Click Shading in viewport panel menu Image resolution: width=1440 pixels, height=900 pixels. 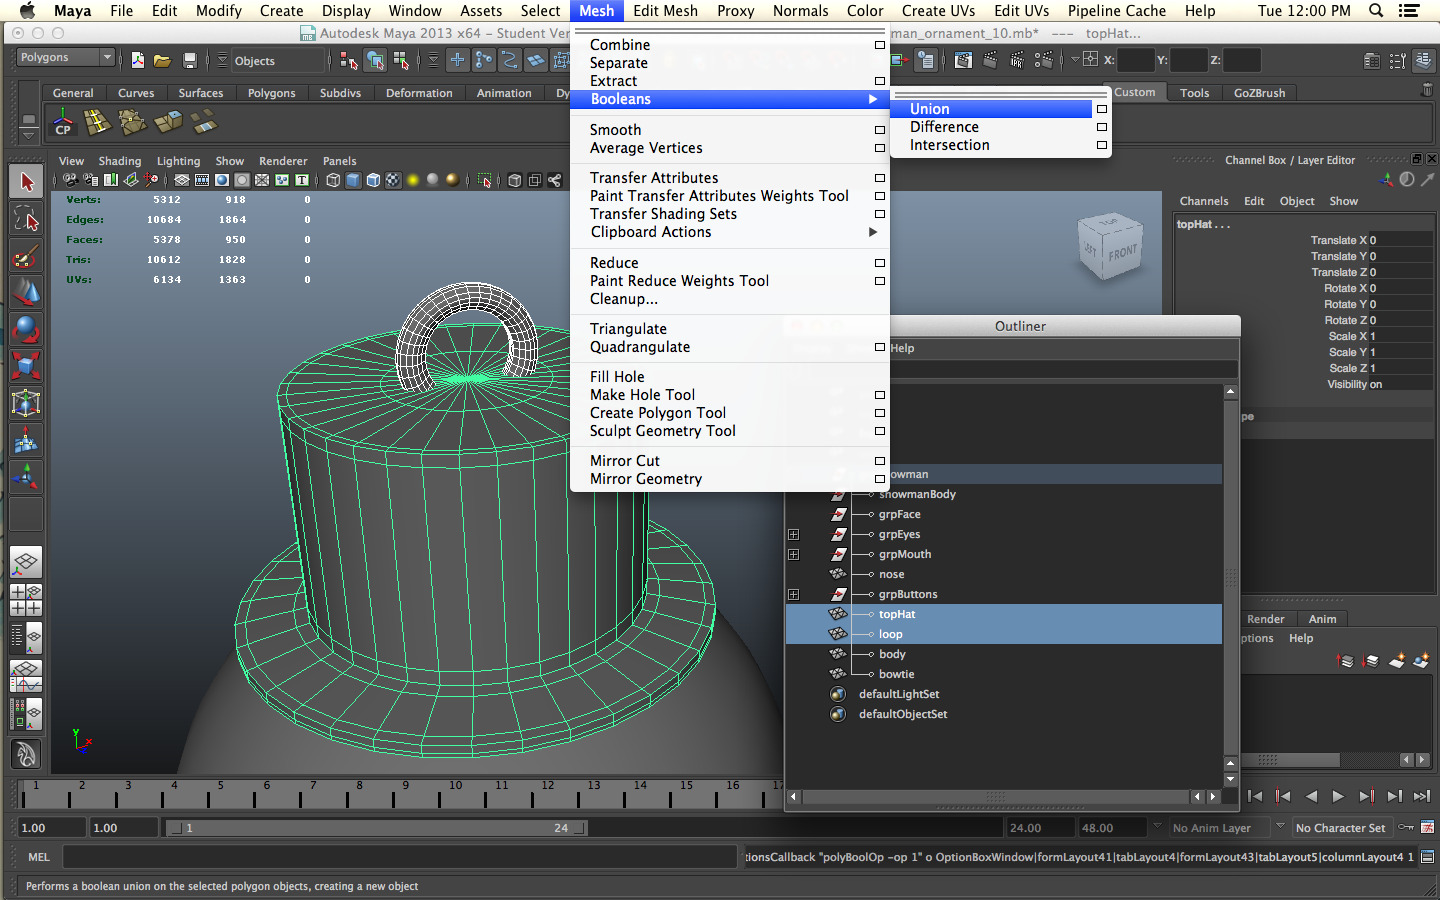(x=119, y=161)
